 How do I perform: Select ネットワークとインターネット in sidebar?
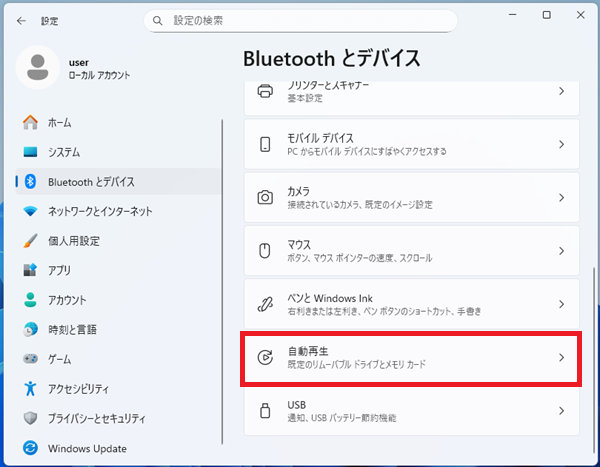(118, 211)
